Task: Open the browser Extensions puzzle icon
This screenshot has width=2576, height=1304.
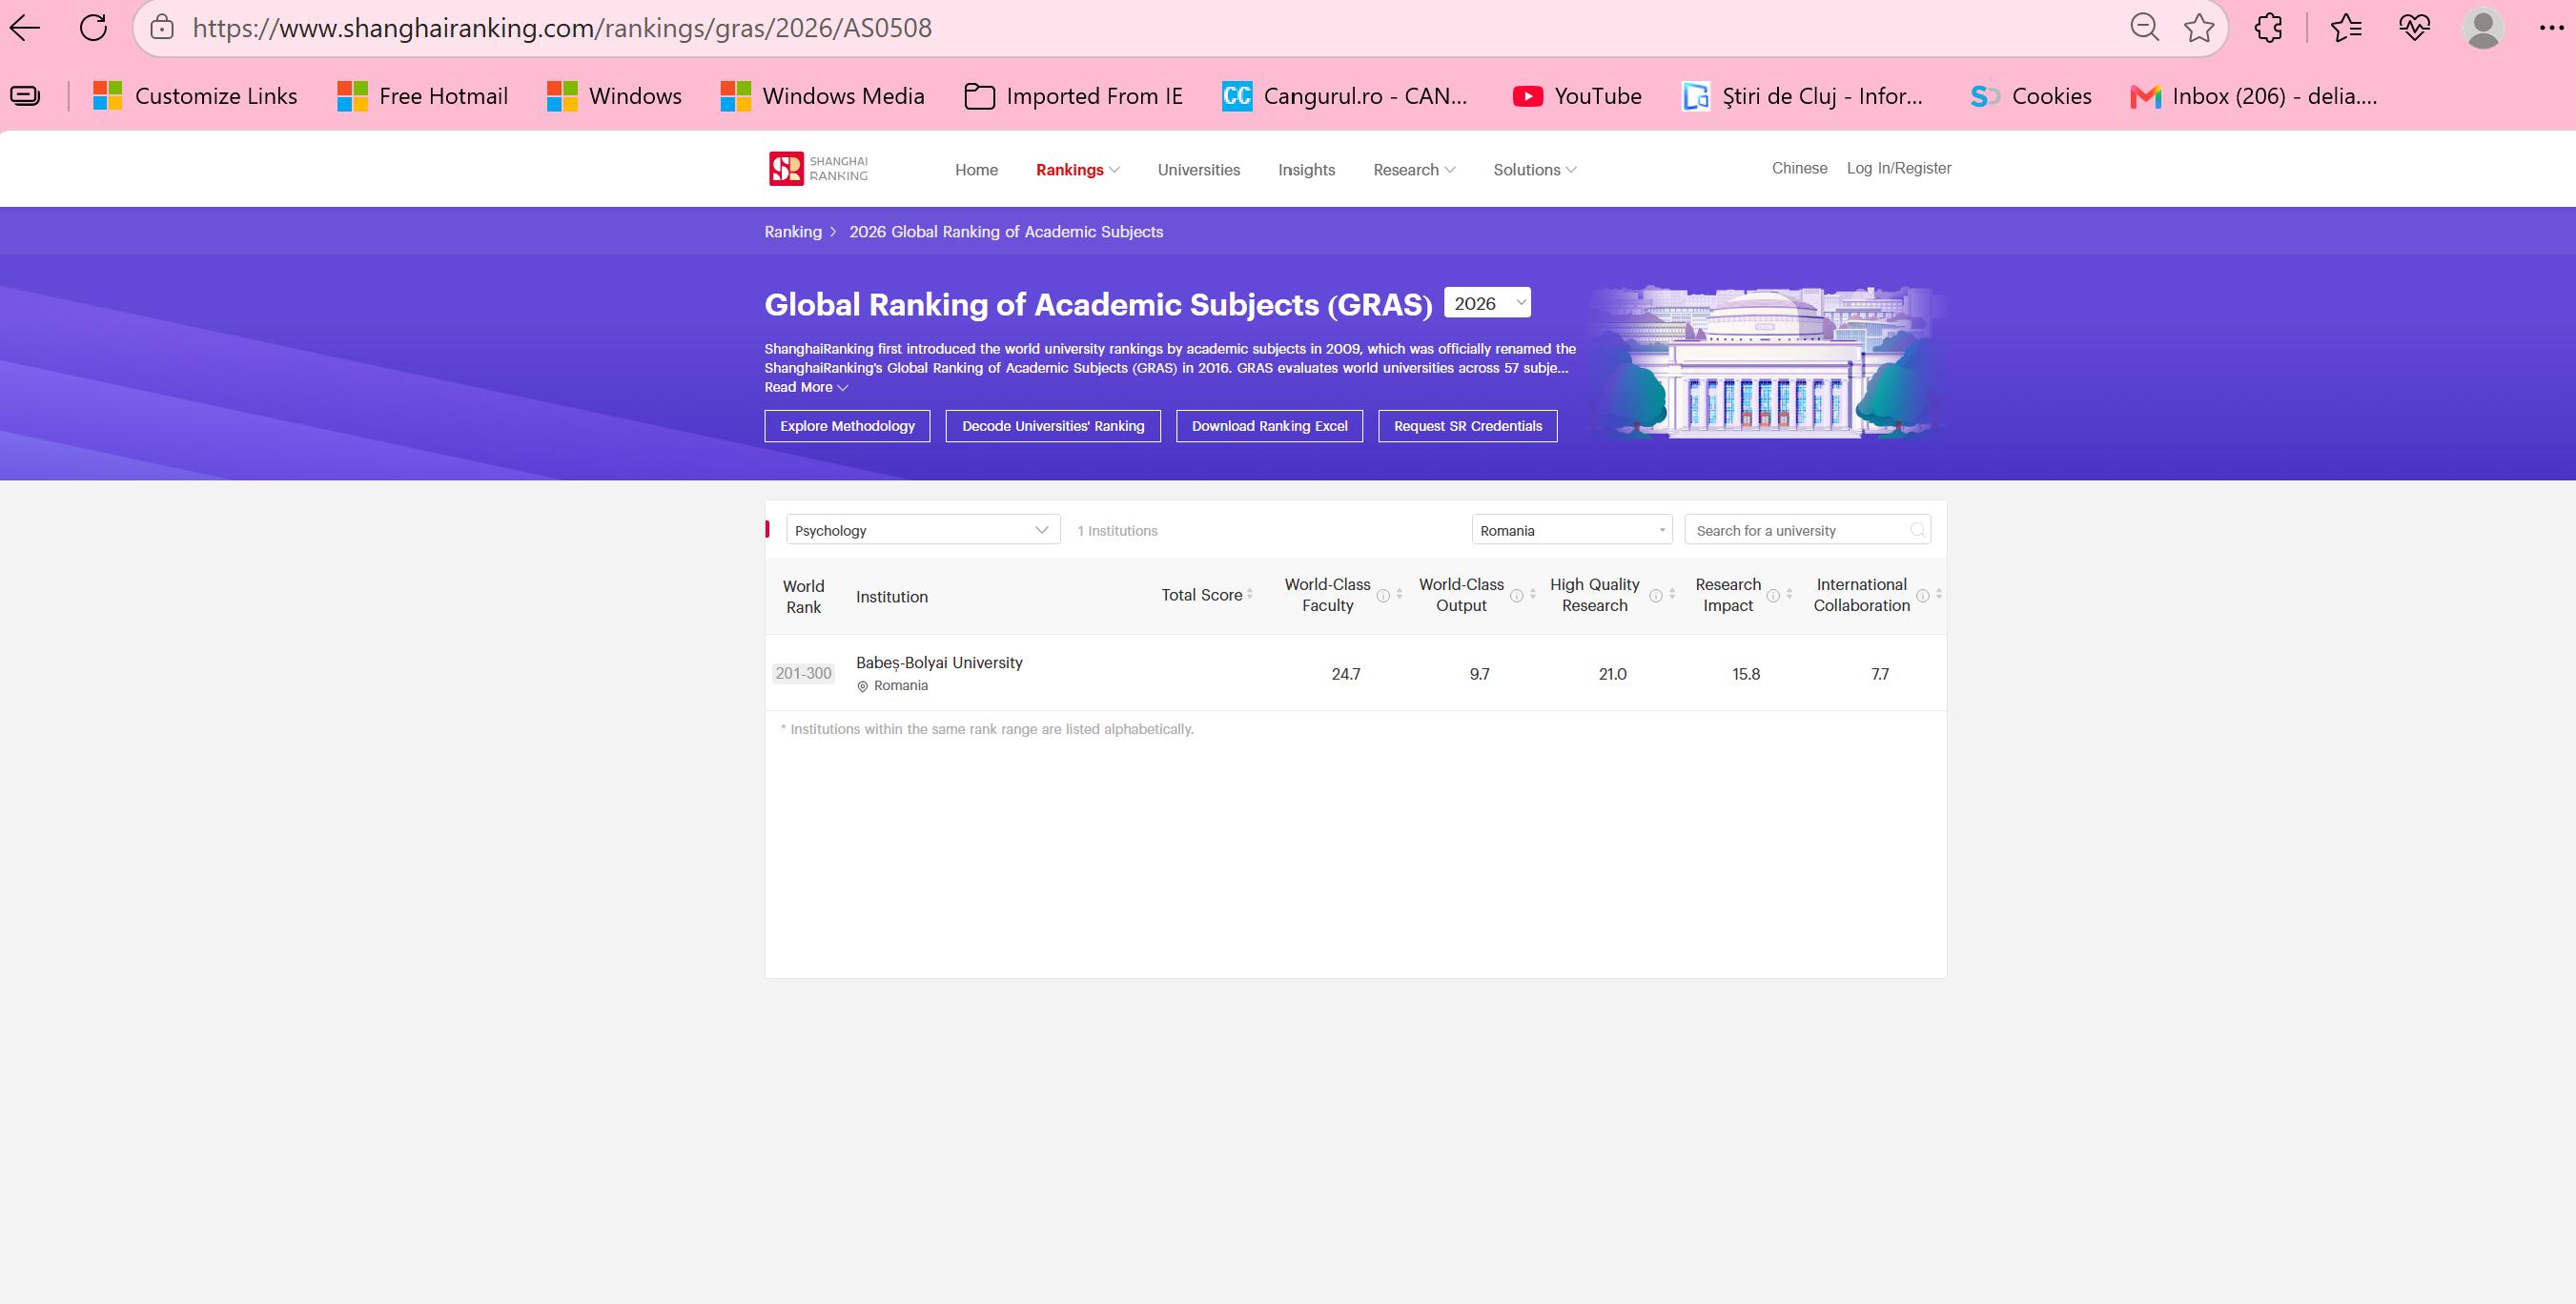Action: click(2268, 28)
